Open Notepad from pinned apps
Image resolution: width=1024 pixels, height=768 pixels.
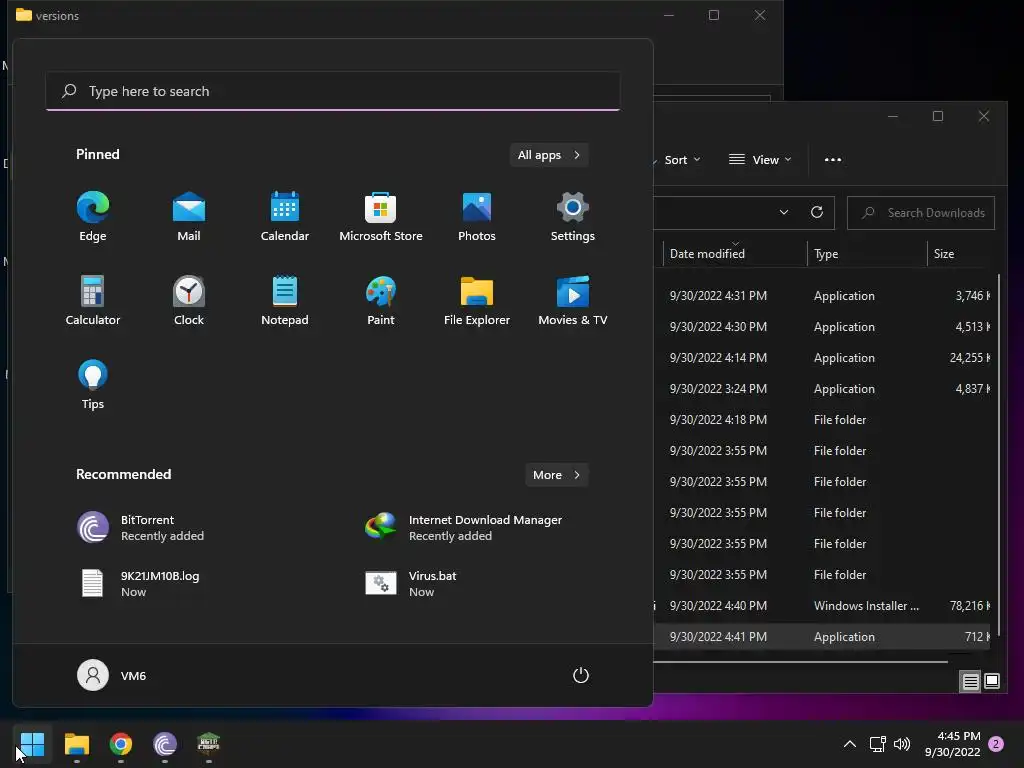point(285,300)
